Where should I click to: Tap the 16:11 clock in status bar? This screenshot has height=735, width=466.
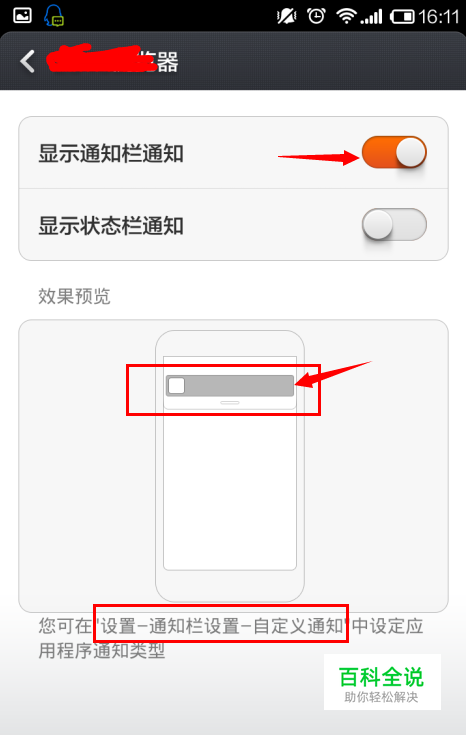pyautogui.click(x=439, y=17)
